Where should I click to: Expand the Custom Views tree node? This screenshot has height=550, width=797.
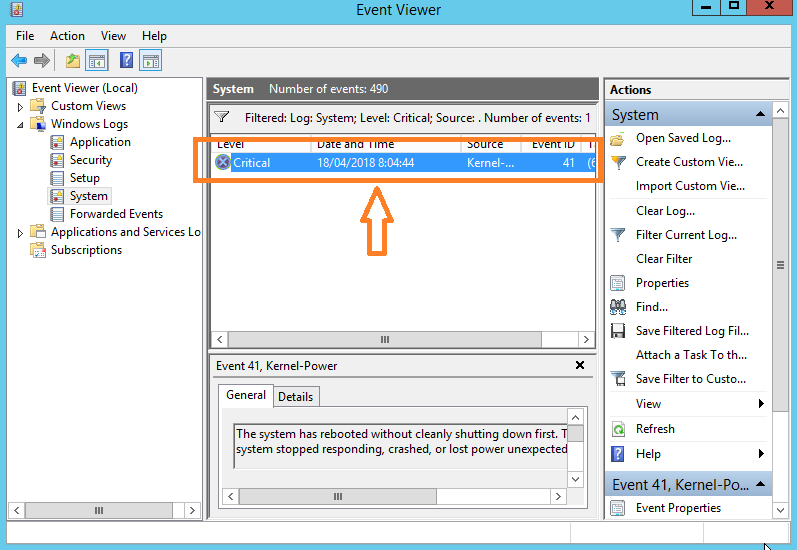click(20, 107)
